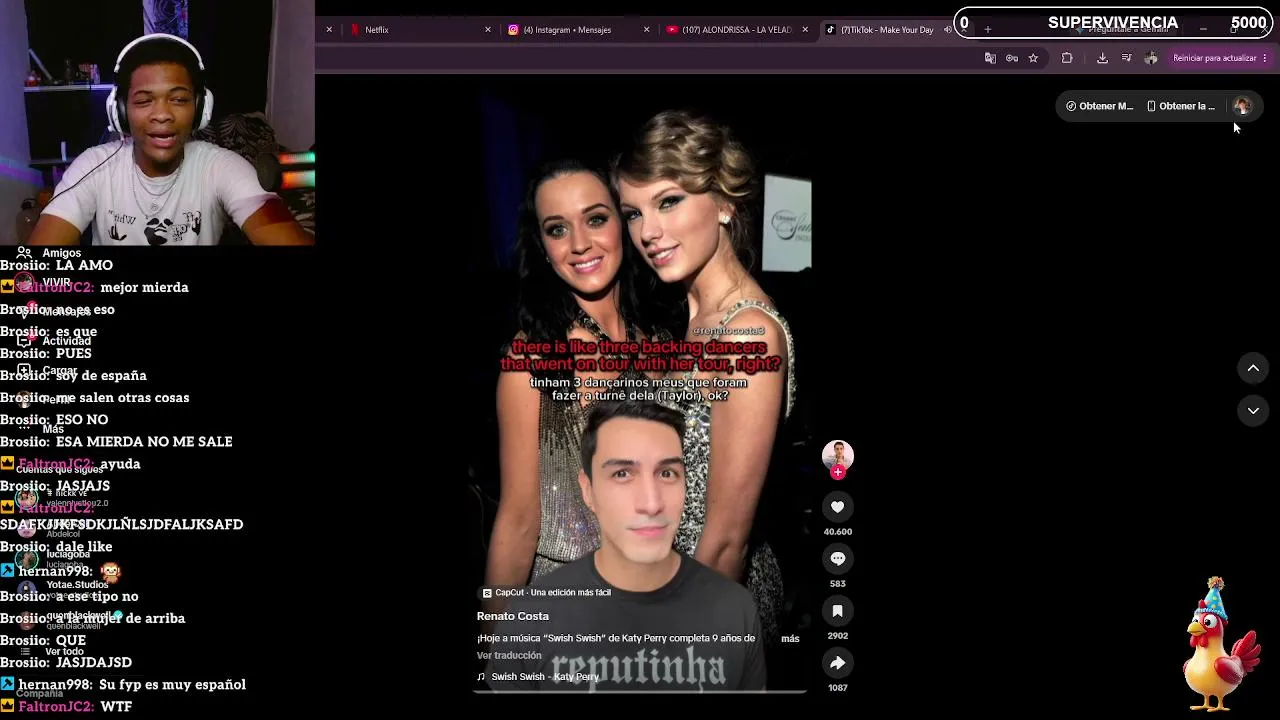
Task: Seek along the video progress bar
Action: pos(640,691)
